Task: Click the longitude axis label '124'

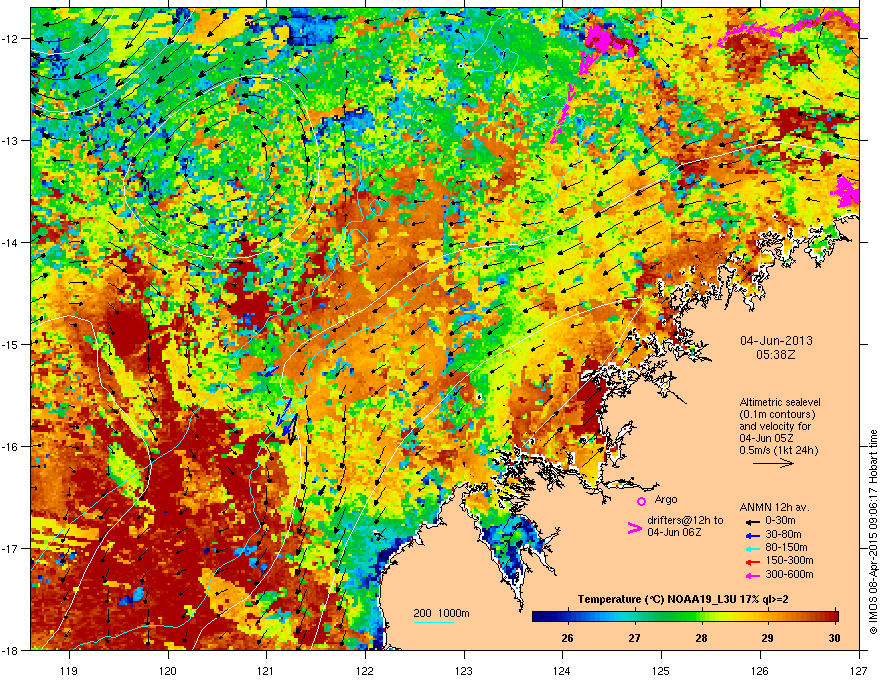Action: coord(562,670)
